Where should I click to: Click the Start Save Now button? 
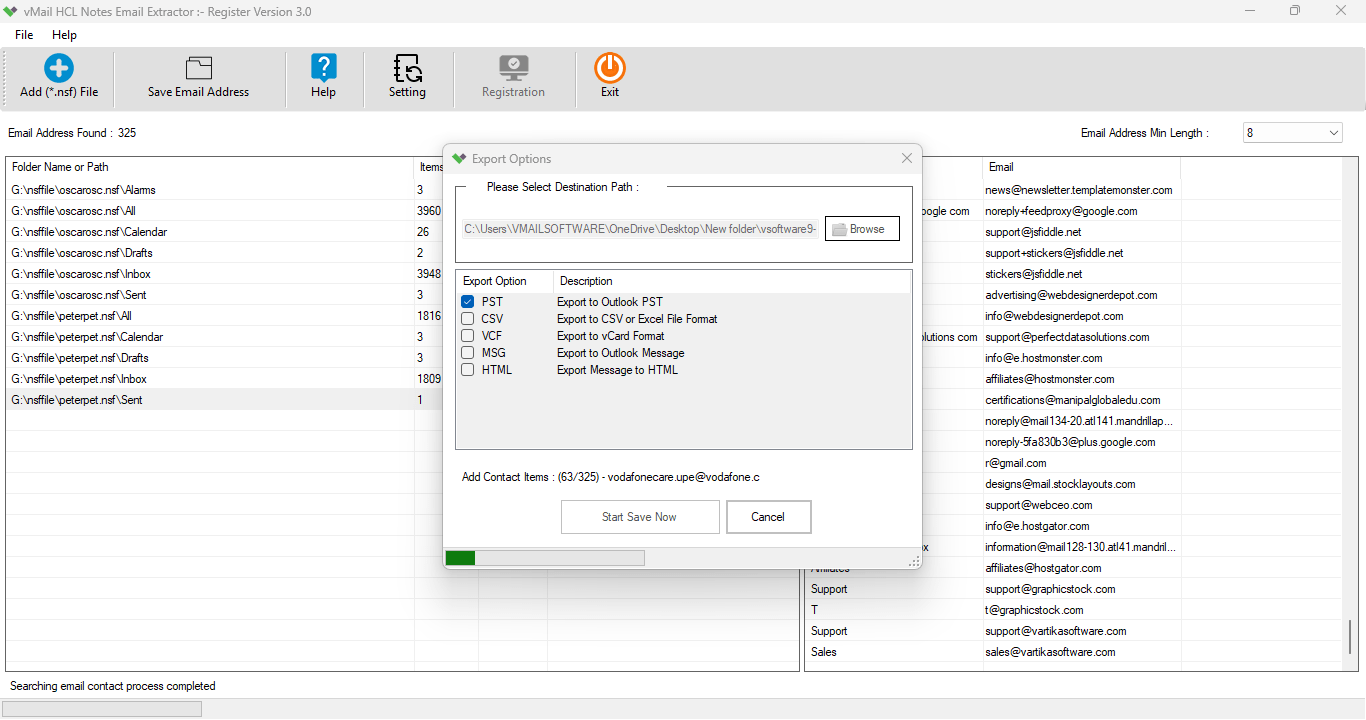[640, 517]
